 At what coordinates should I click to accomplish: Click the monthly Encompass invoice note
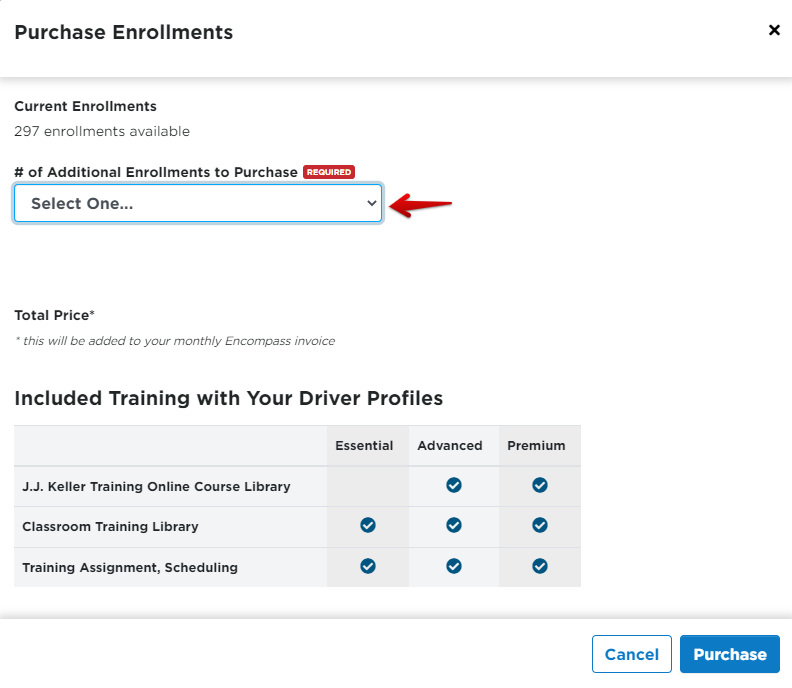pos(175,341)
